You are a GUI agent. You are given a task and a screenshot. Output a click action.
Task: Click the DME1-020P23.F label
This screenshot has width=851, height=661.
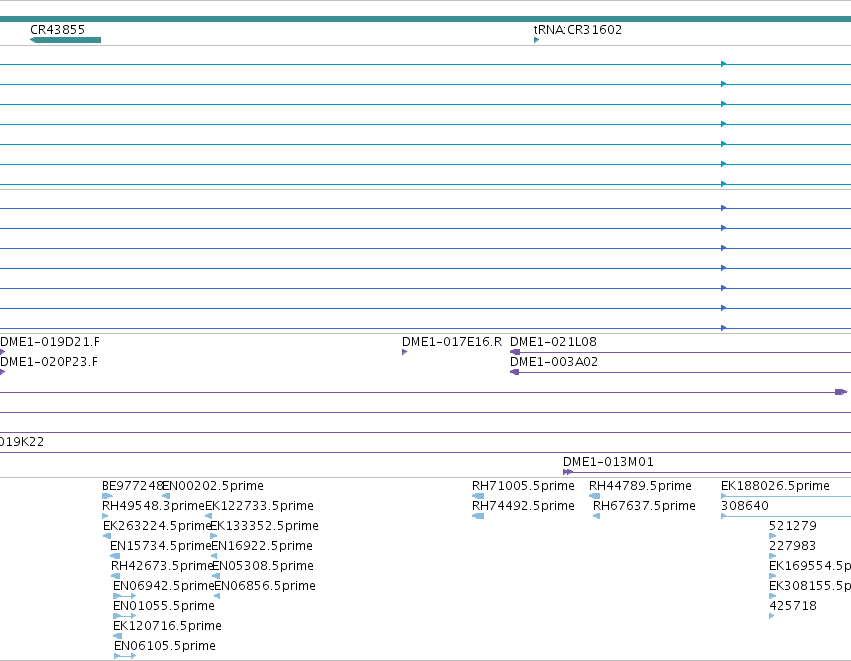click(49, 362)
